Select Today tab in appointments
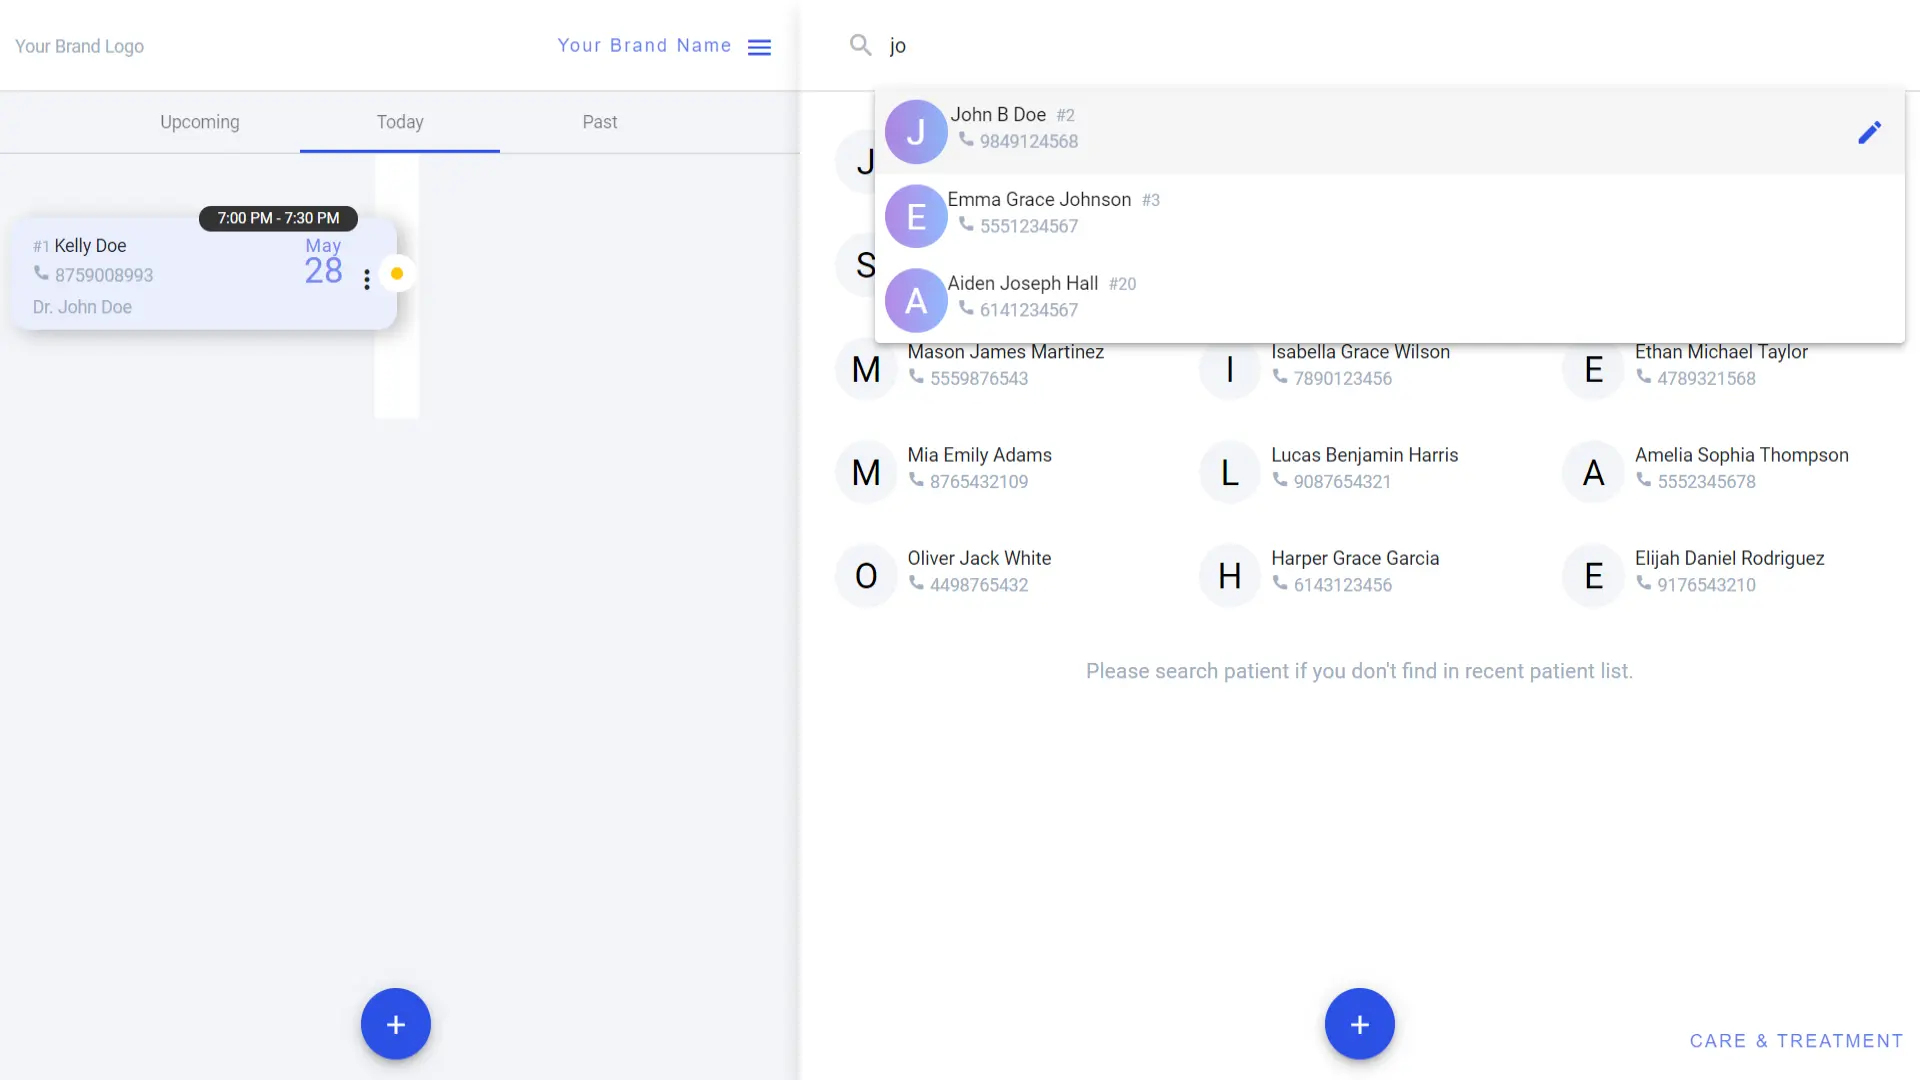 [400, 121]
